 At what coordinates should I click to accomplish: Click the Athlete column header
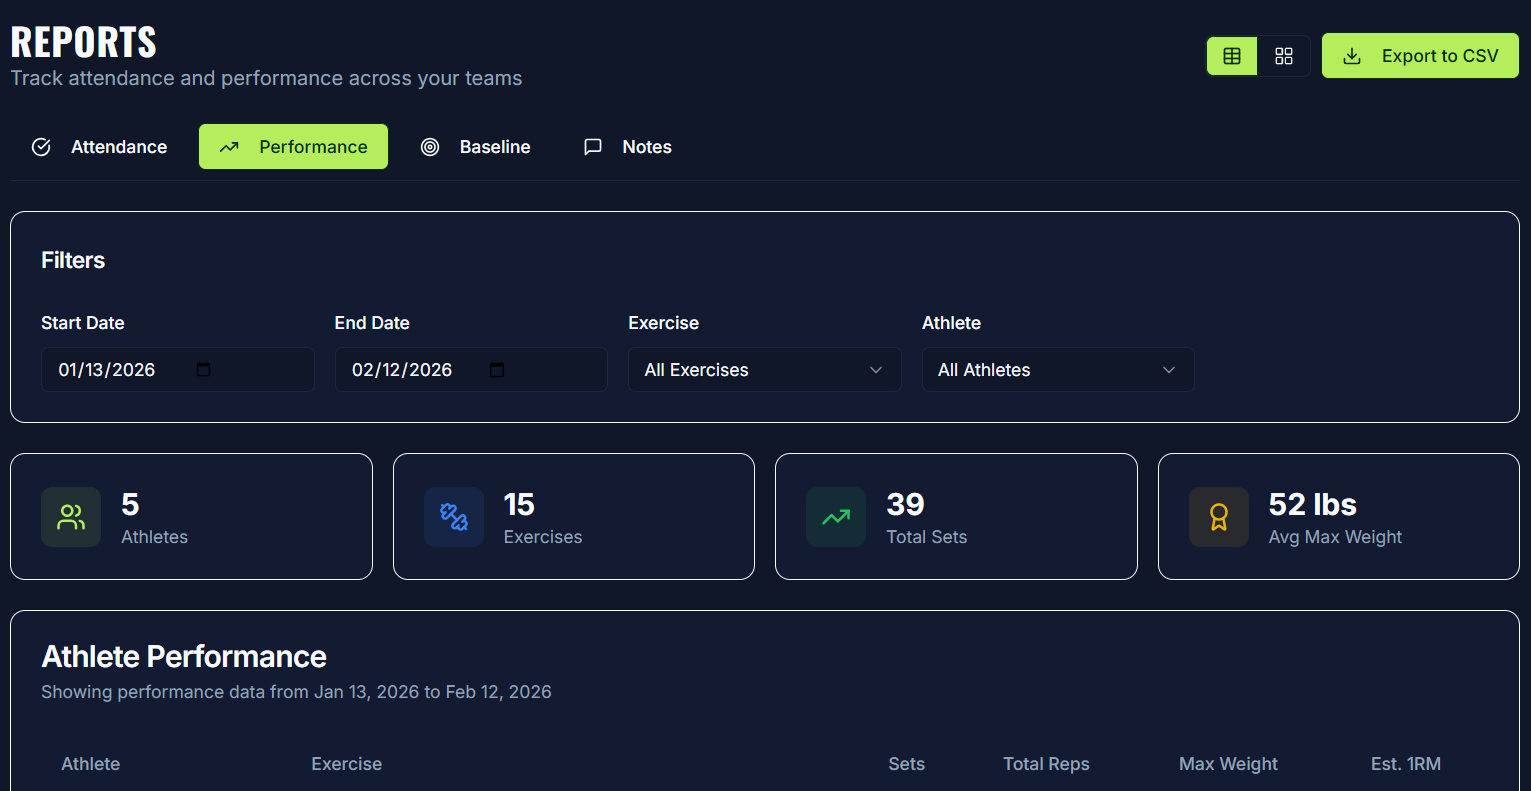pyautogui.click(x=91, y=764)
